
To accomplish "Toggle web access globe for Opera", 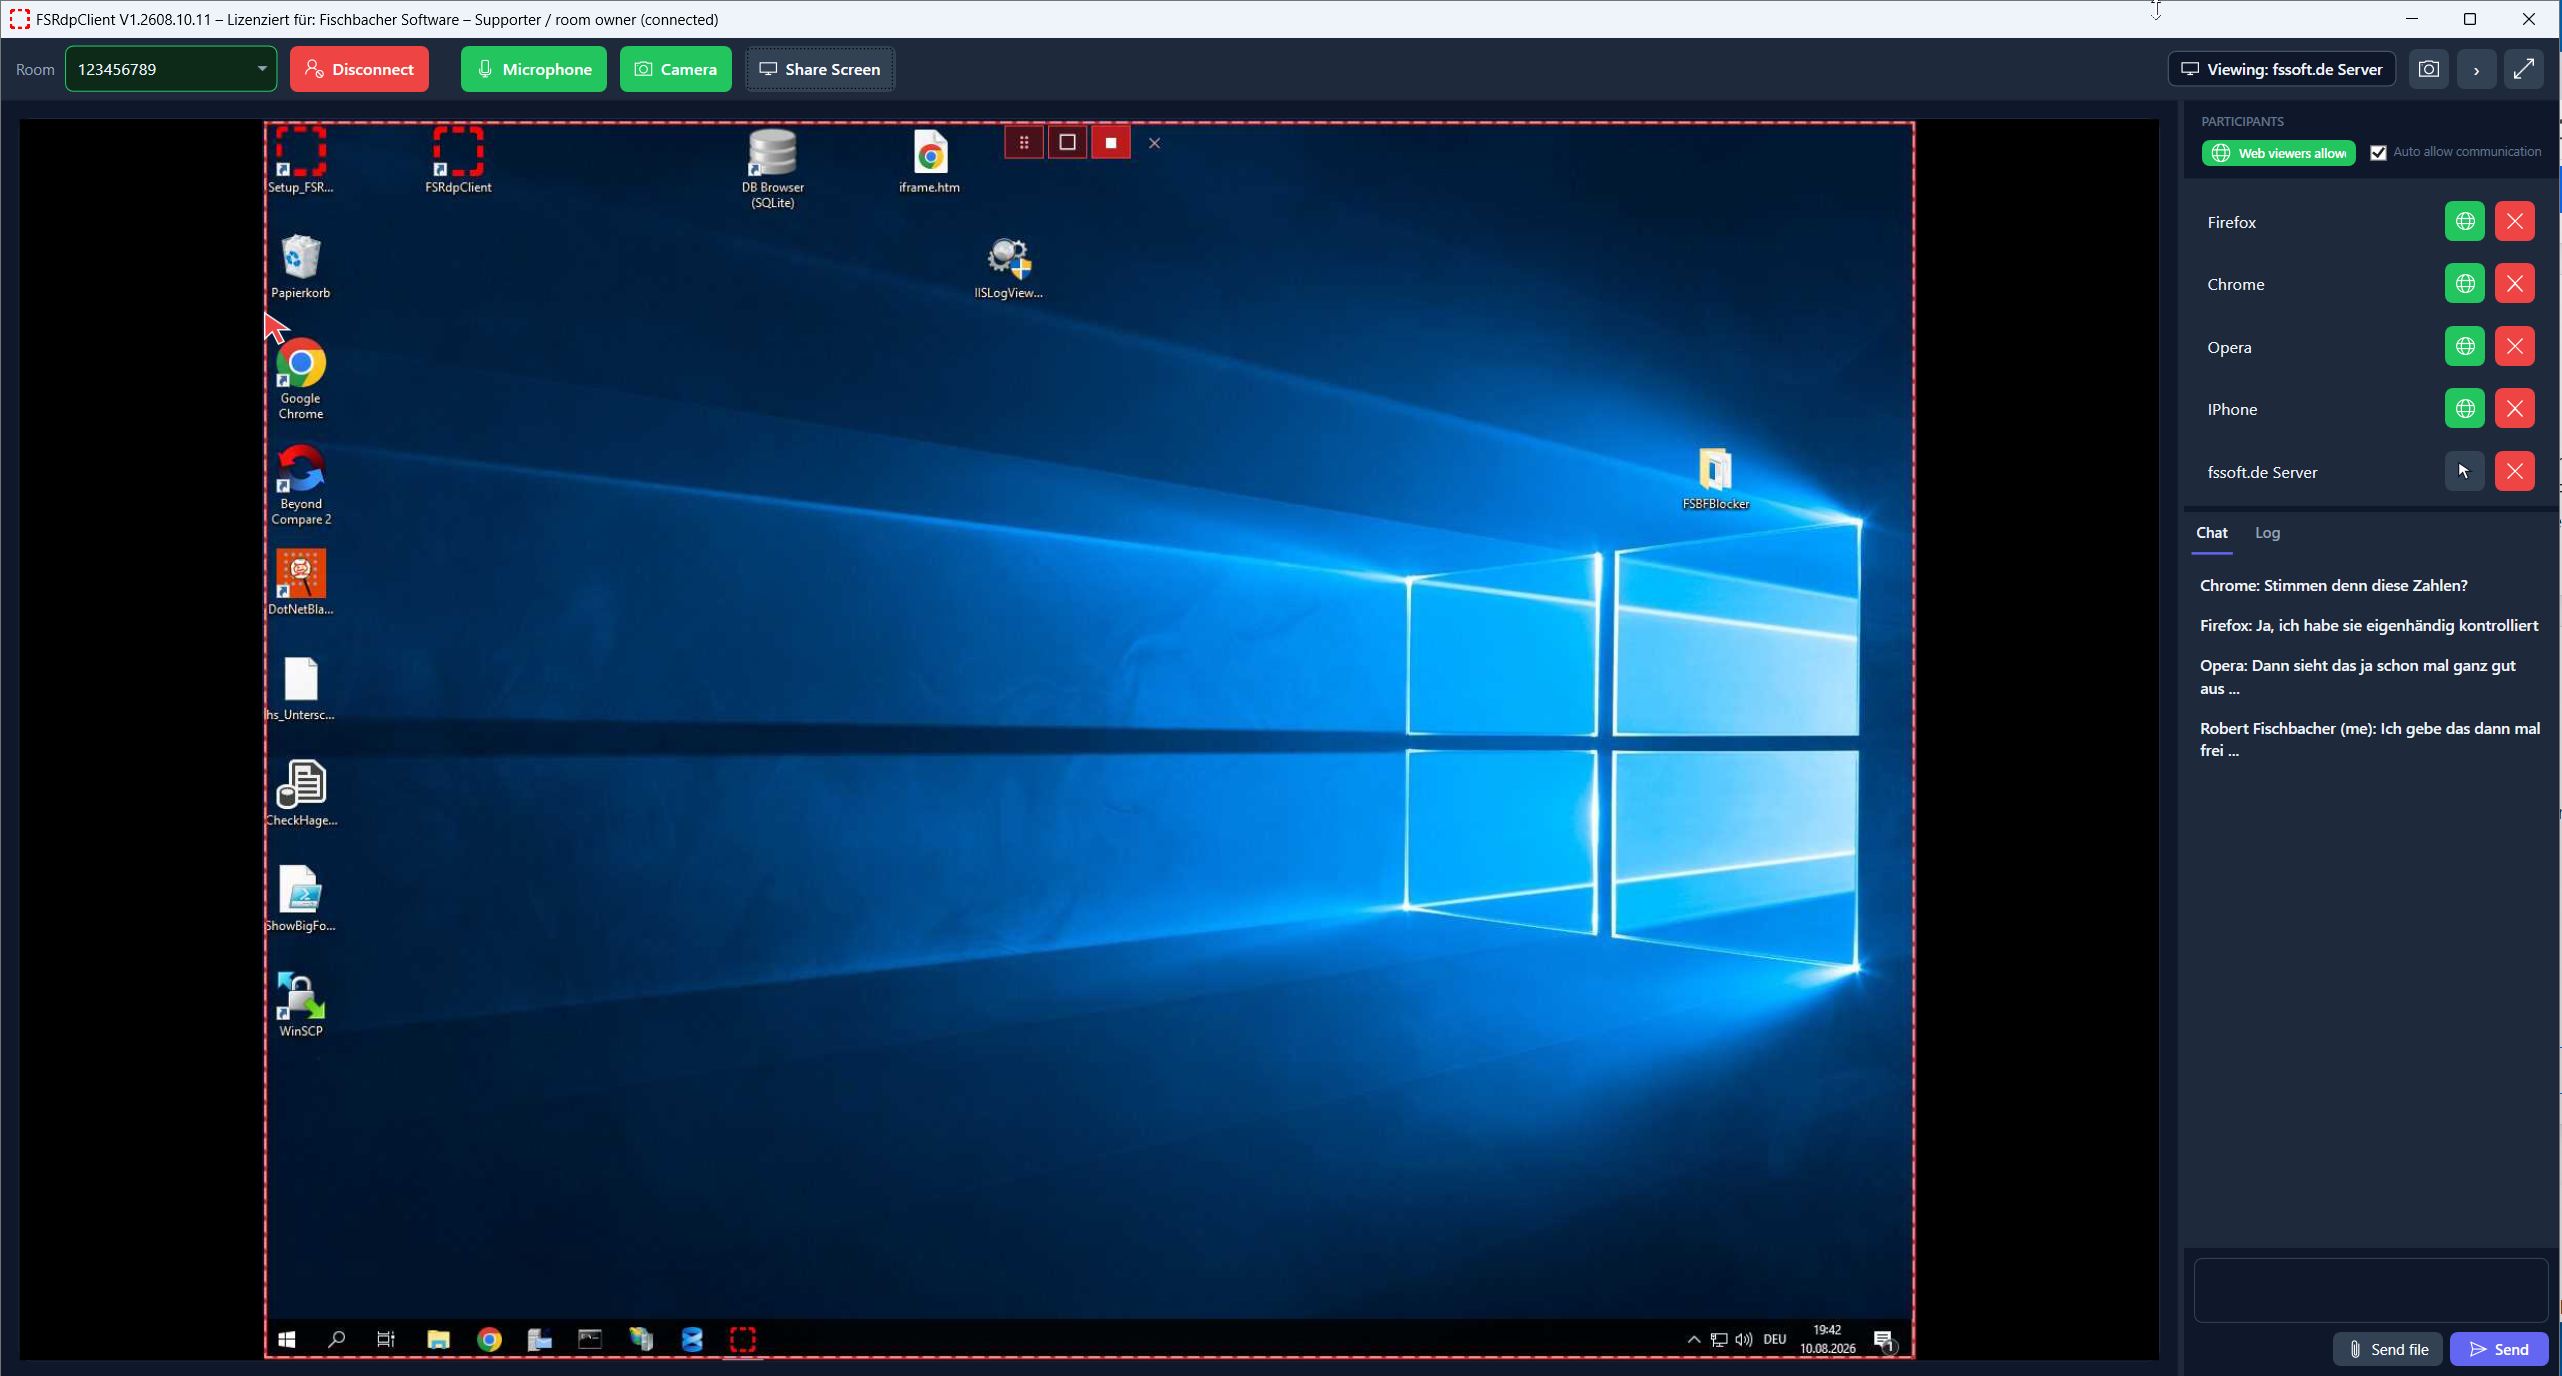I will click(2464, 346).
